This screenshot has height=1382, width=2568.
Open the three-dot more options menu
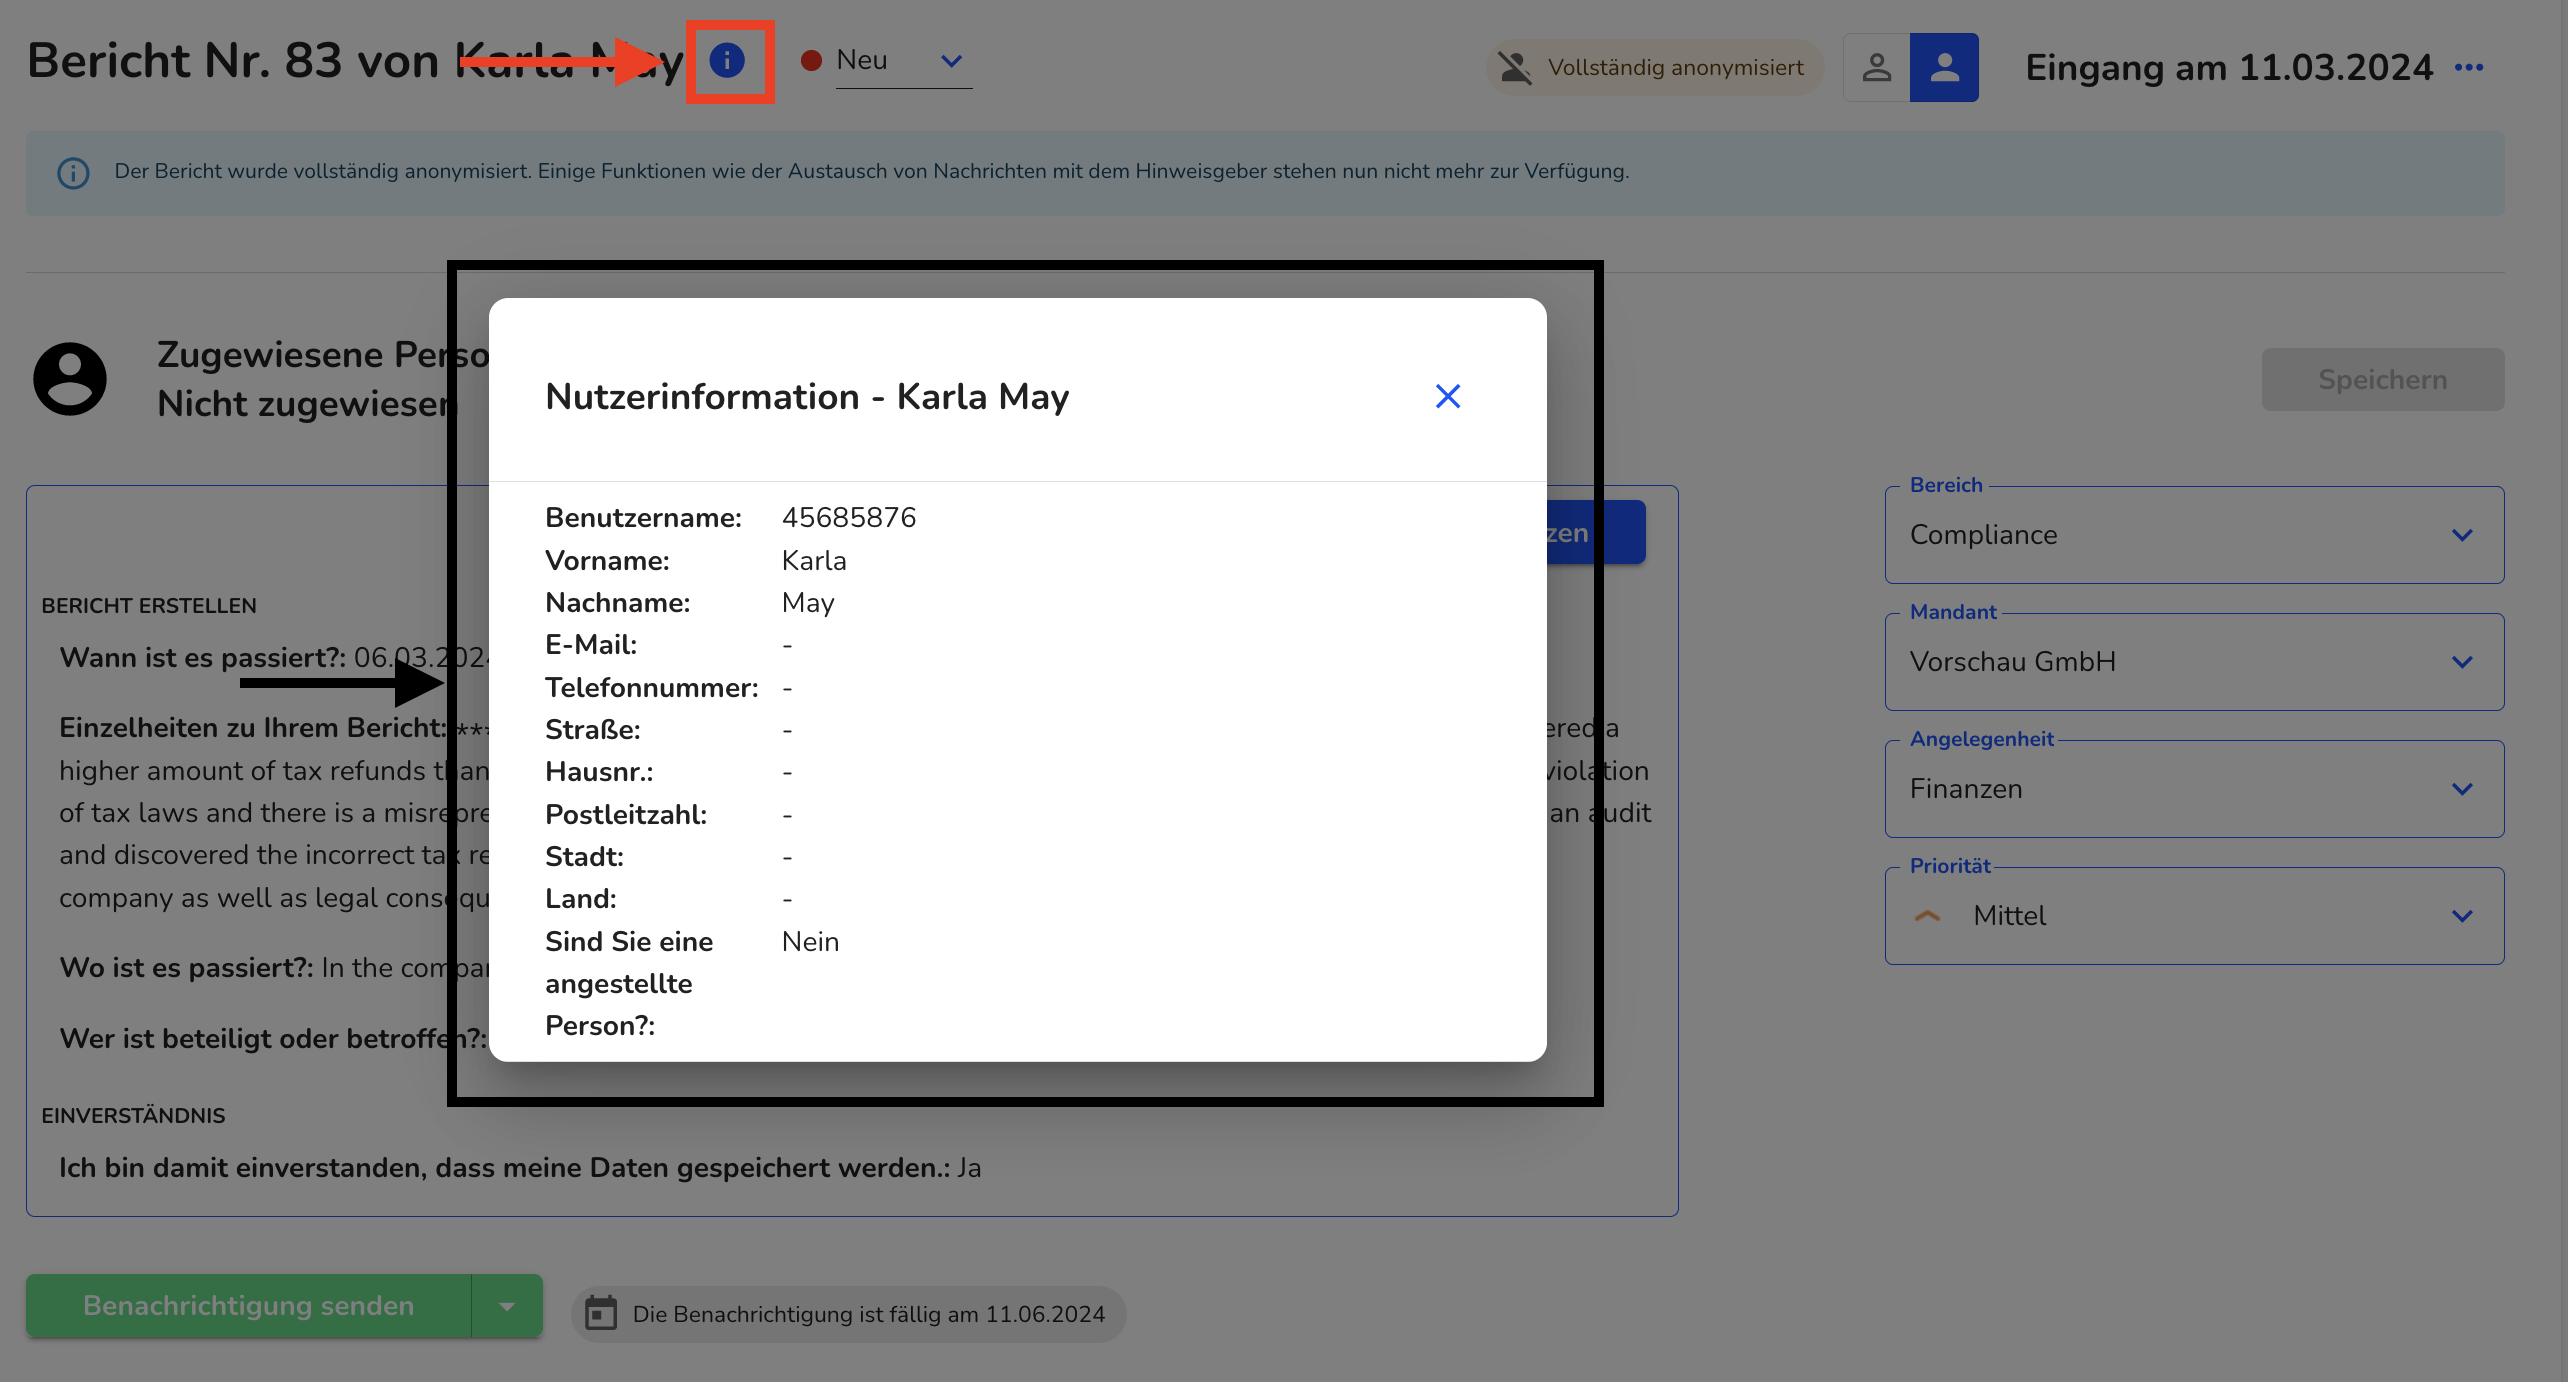click(x=2469, y=67)
